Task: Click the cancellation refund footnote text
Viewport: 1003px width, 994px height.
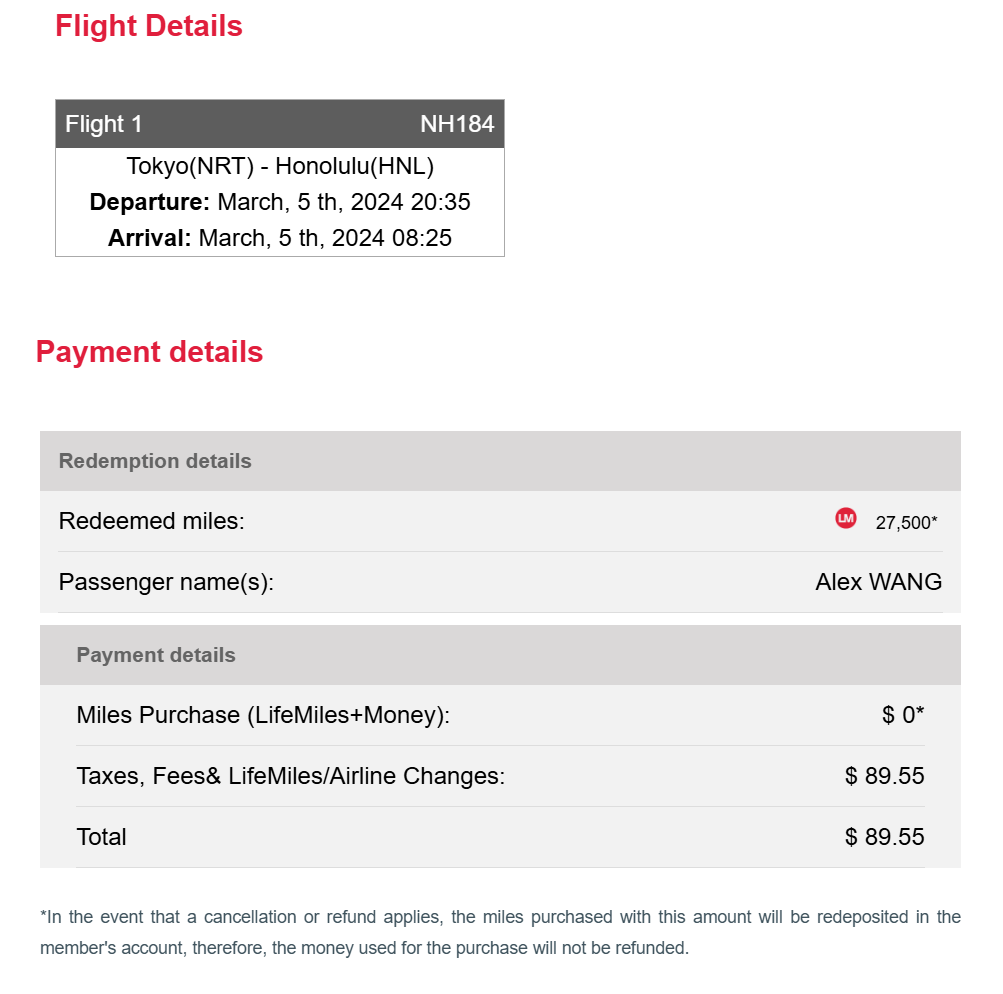Action: [x=500, y=932]
